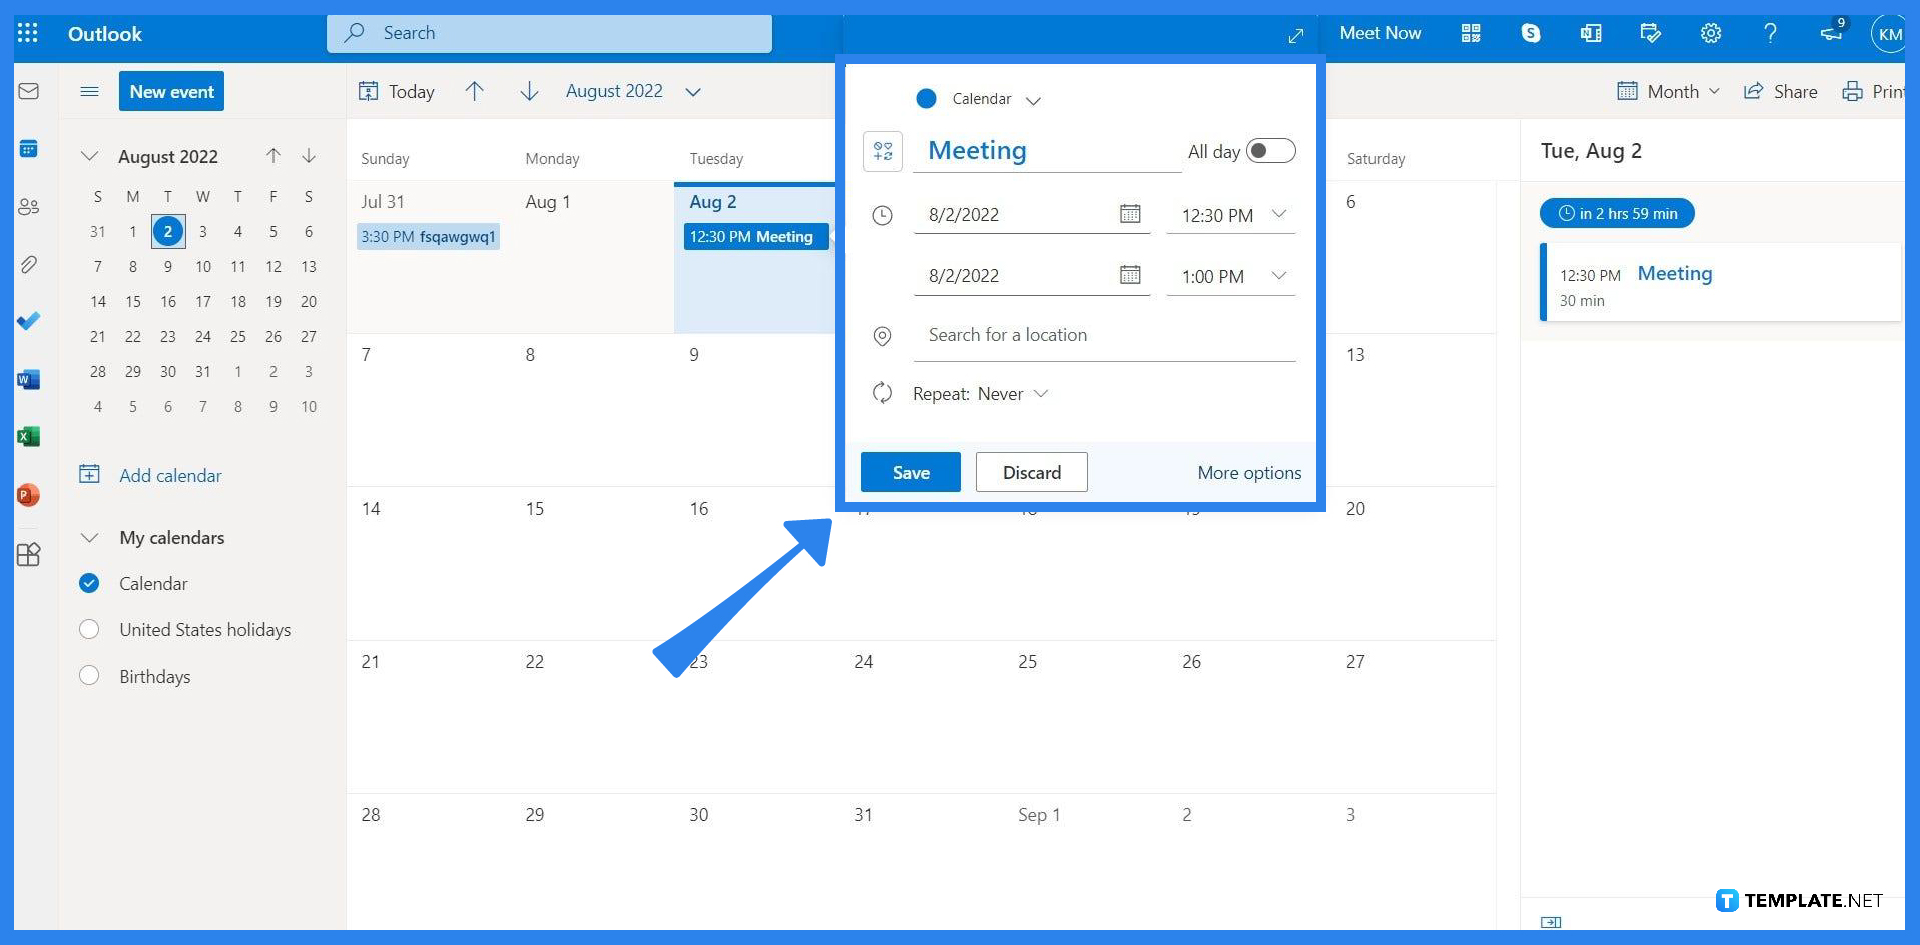
Task: Uncheck the Calendar under My calendars
Action: [89, 583]
